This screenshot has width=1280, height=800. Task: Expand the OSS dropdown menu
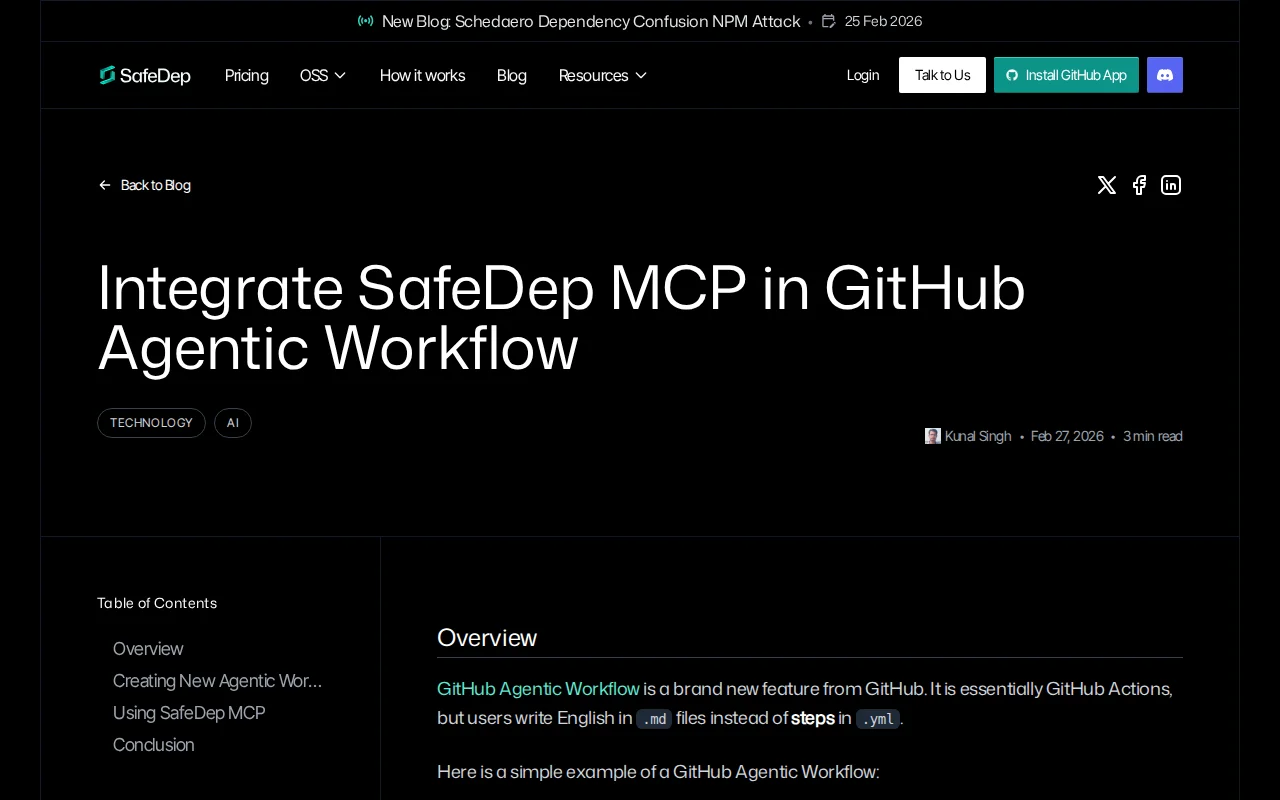(323, 75)
